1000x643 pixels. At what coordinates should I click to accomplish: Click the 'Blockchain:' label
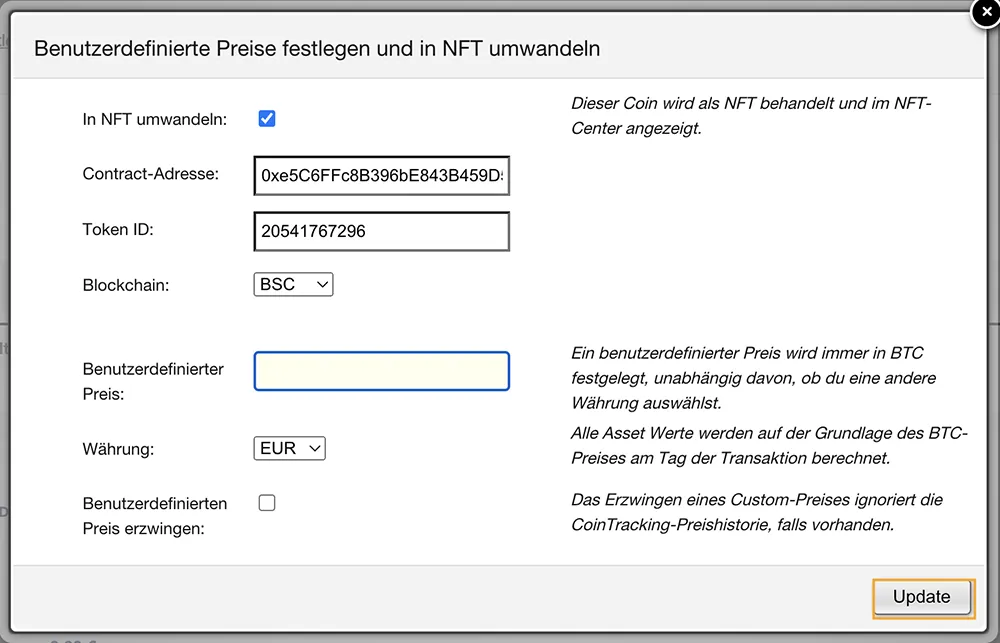tap(126, 285)
